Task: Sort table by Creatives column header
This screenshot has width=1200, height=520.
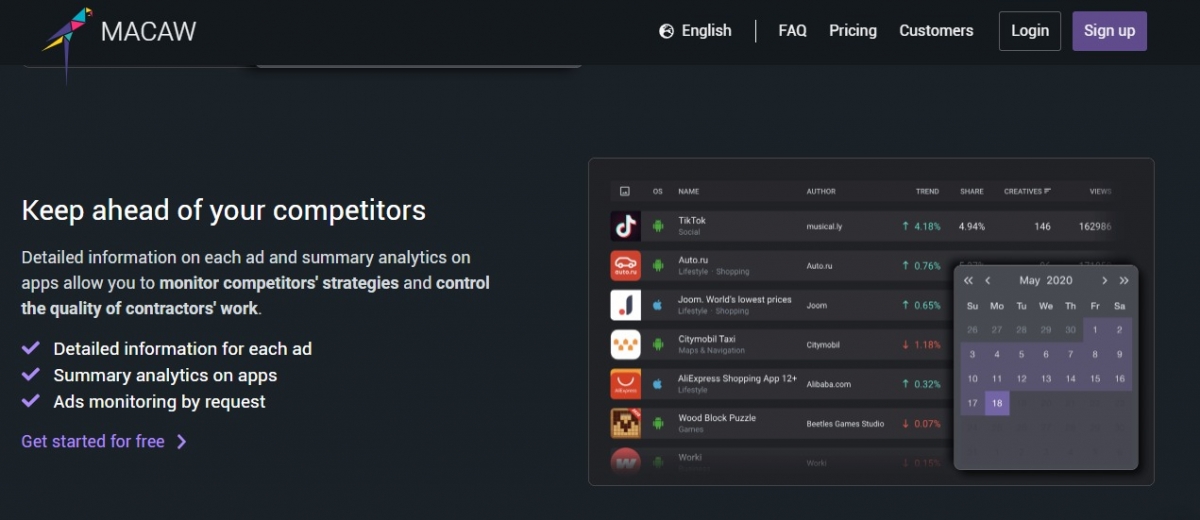Action: tap(1027, 191)
